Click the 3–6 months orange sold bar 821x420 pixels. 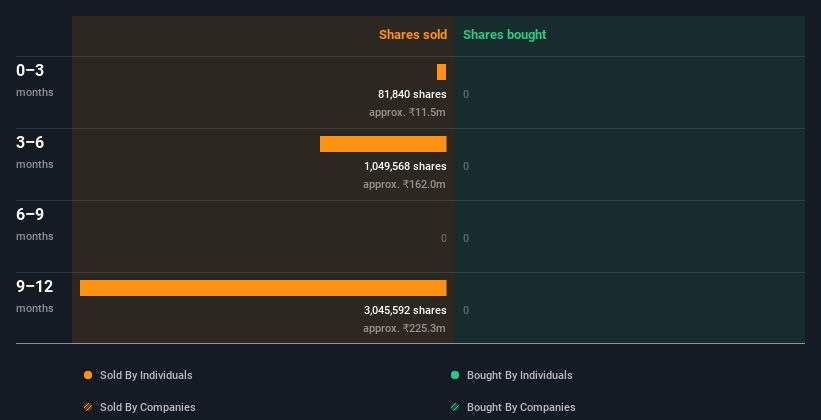pyautogui.click(x=383, y=144)
